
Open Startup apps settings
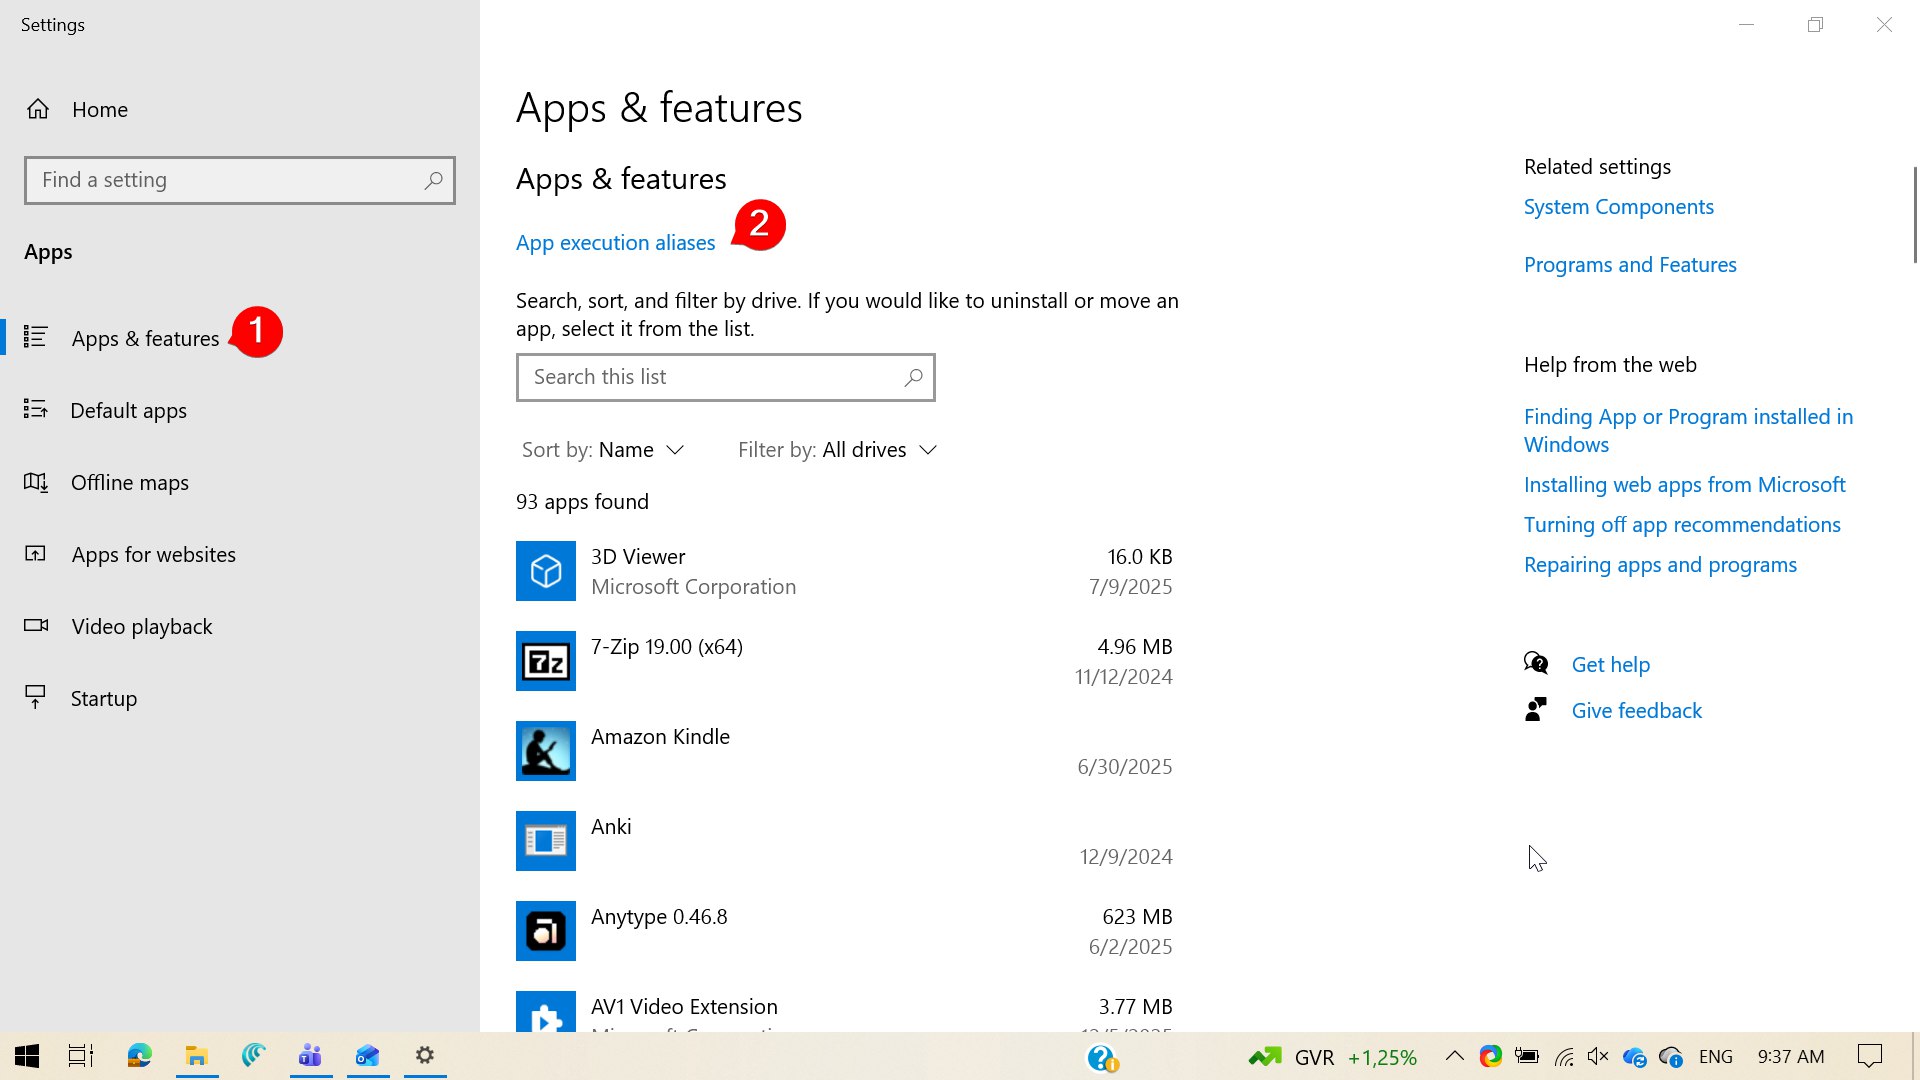[104, 698]
